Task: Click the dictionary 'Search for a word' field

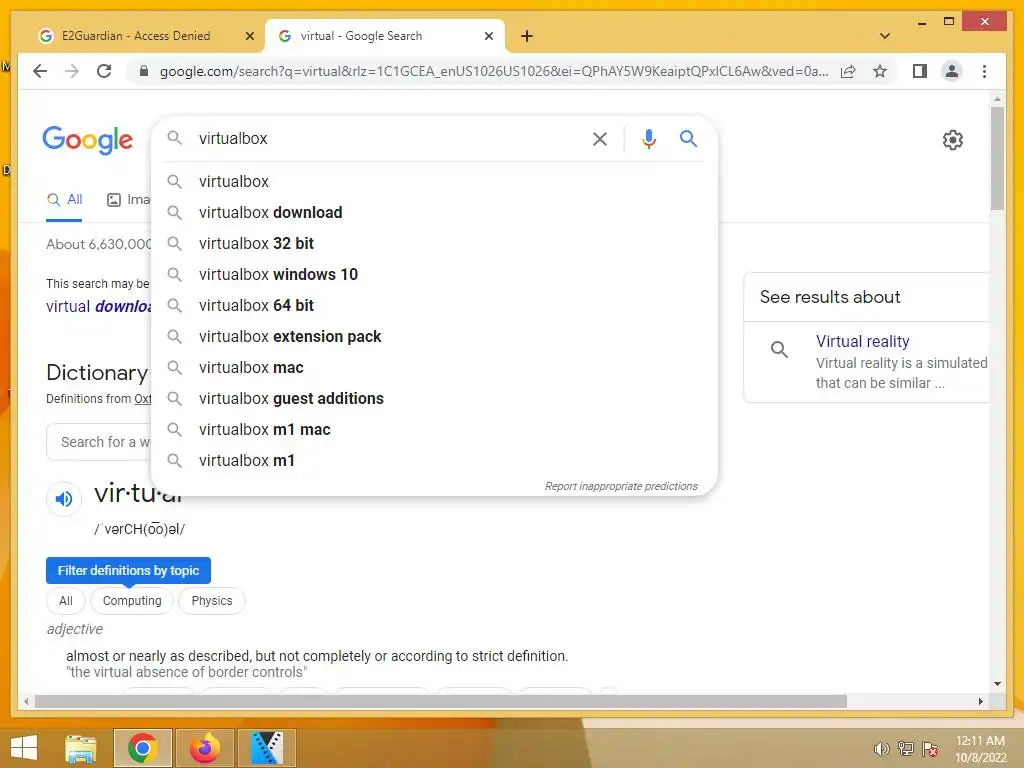Action: (99, 442)
